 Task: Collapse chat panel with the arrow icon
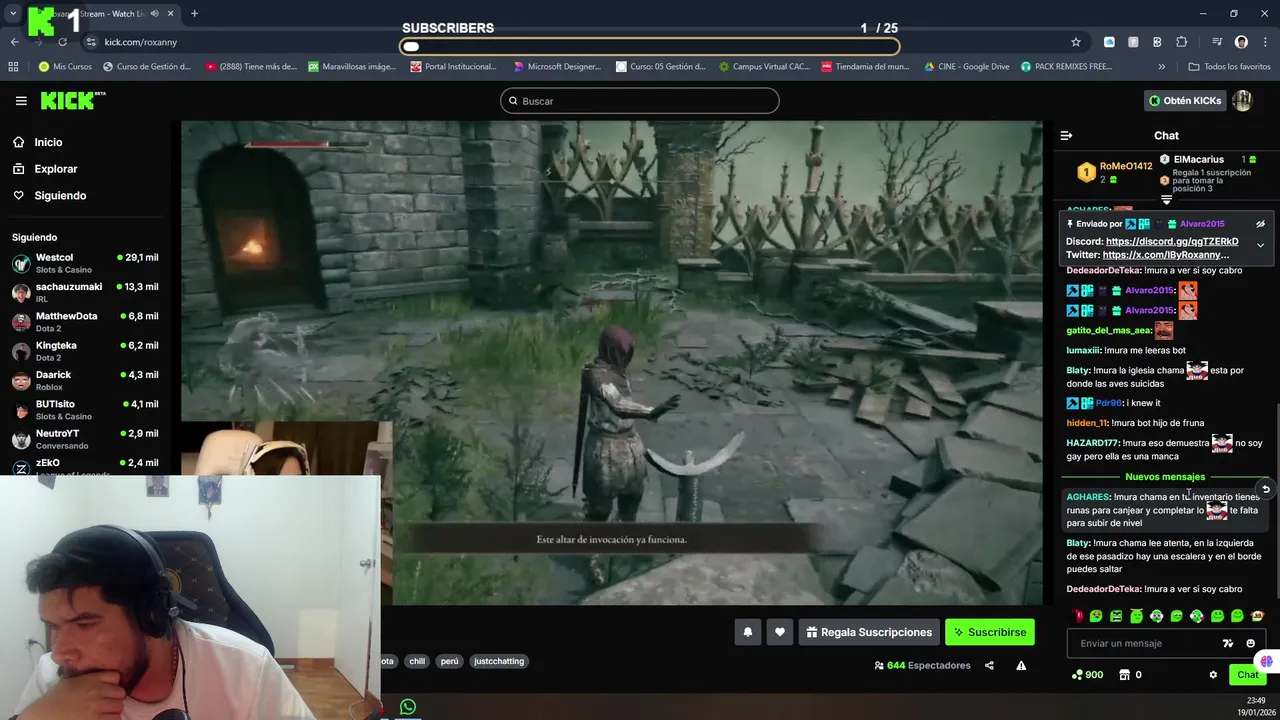[1066, 135]
